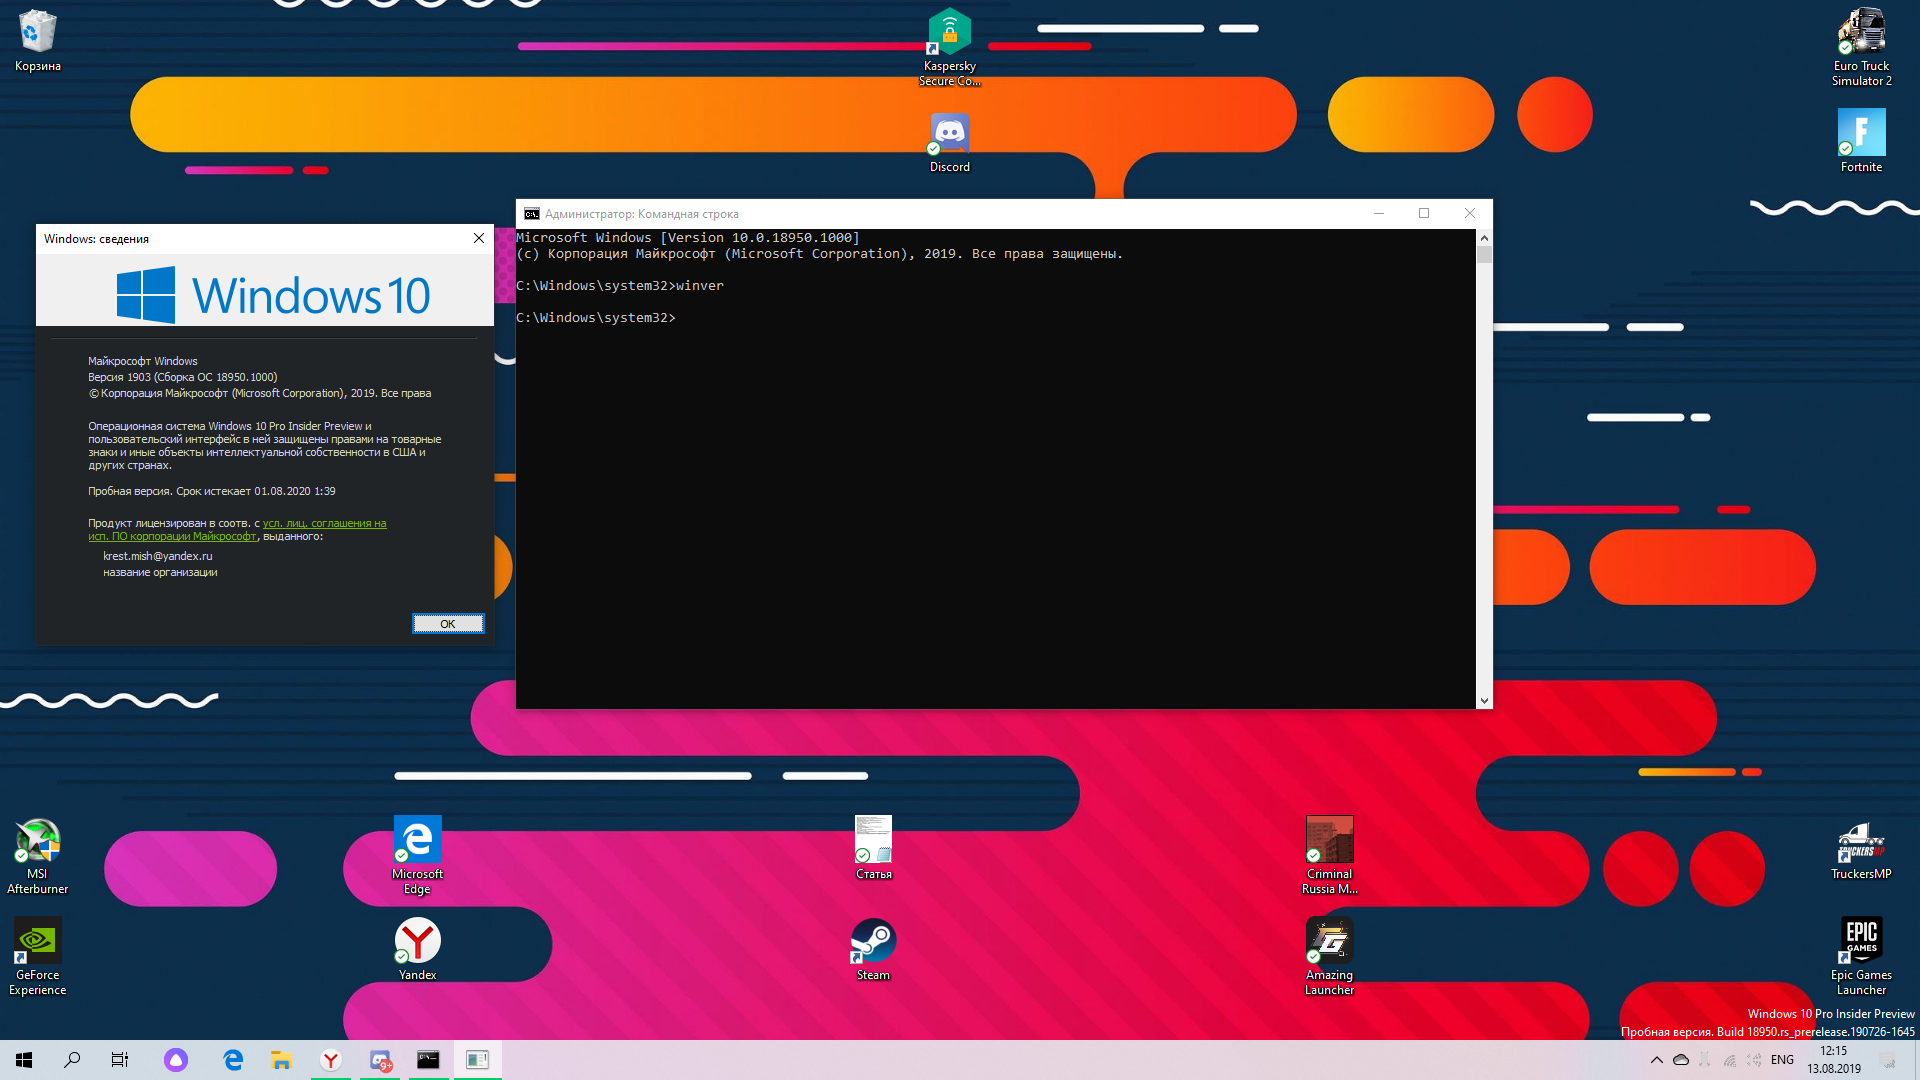Open the volume tray icon
The width and height of the screenshot is (1920, 1080).
coord(1755,1060)
